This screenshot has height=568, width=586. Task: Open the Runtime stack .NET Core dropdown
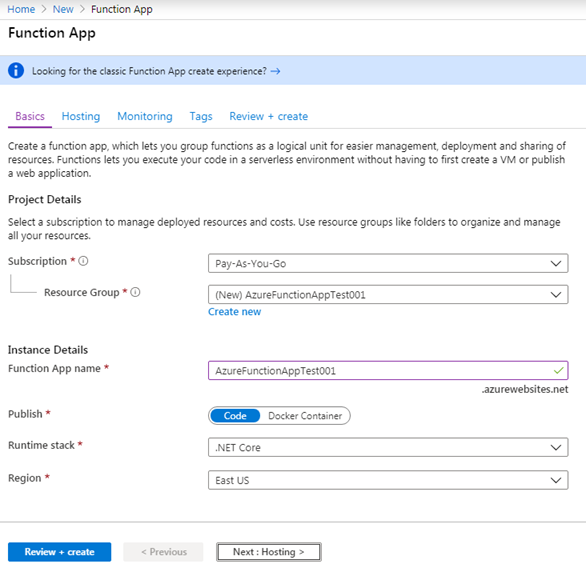pyautogui.click(x=388, y=447)
